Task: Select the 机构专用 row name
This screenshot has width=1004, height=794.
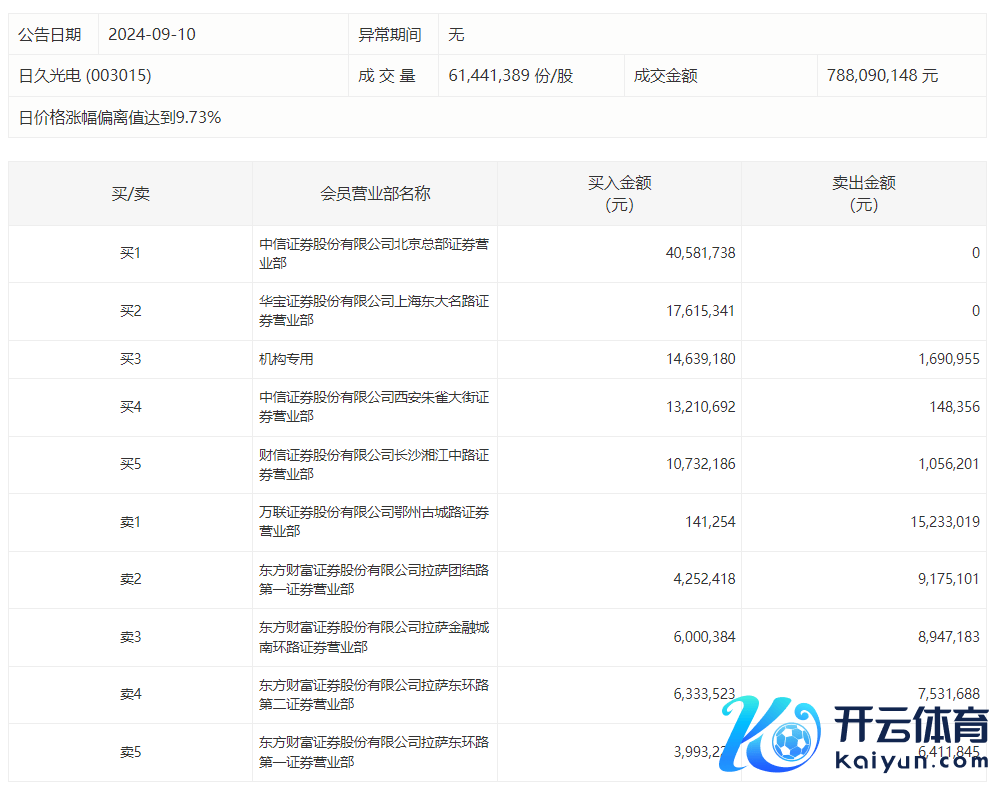Action: (x=286, y=359)
